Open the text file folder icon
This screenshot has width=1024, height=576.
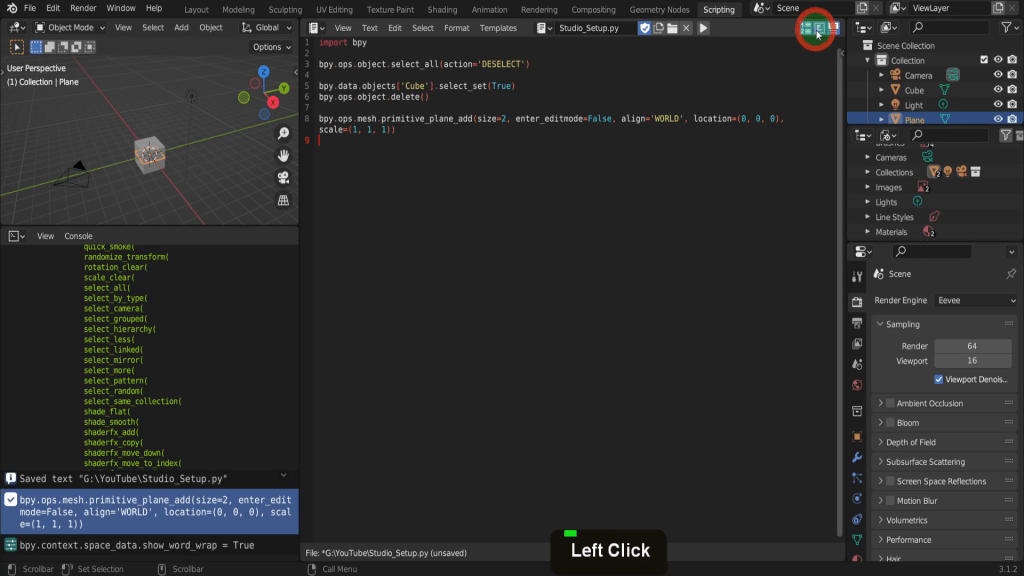click(672, 28)
